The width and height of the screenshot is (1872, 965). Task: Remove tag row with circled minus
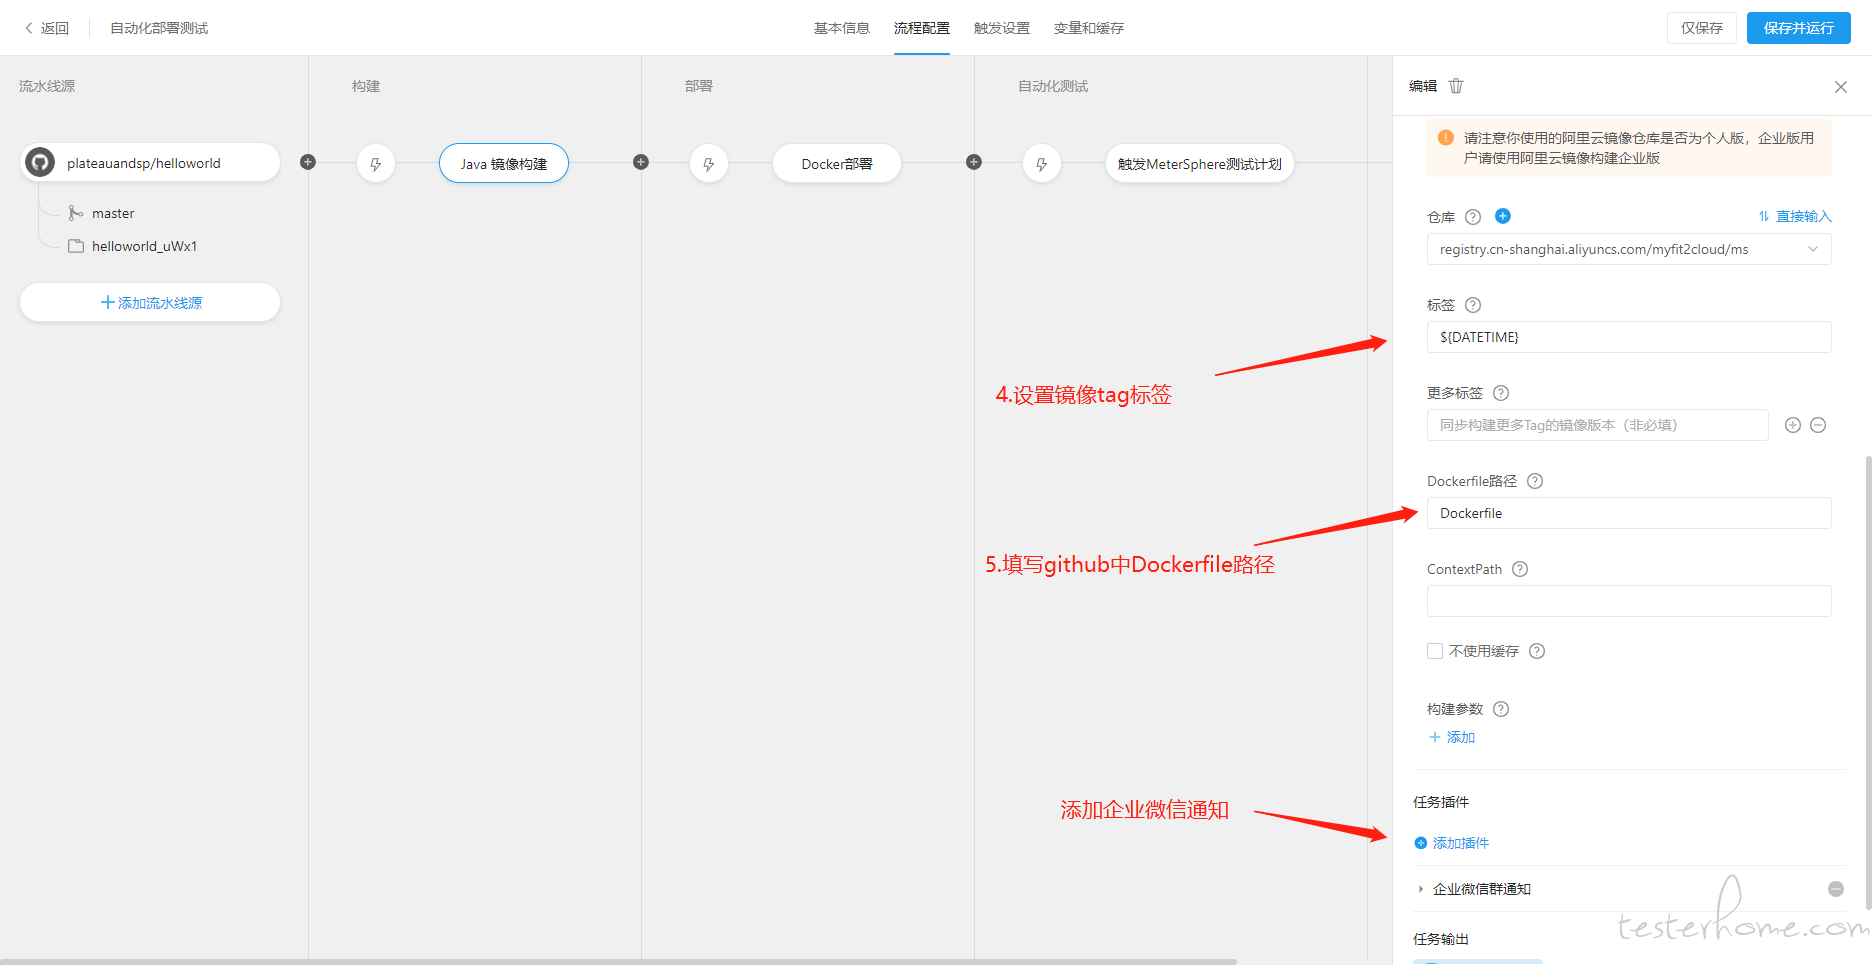[x=1819, y=425]
